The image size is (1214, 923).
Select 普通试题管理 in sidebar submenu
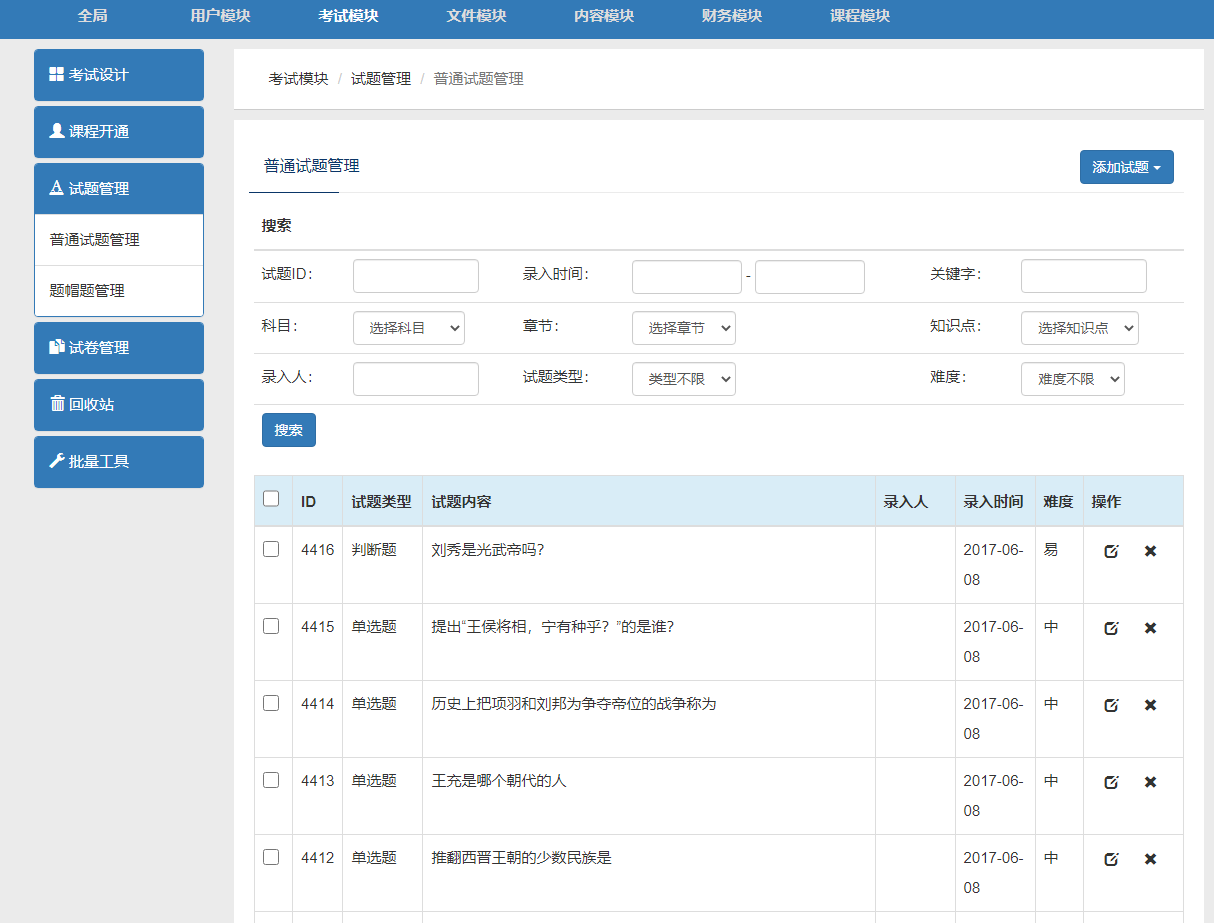pos(119,240)
